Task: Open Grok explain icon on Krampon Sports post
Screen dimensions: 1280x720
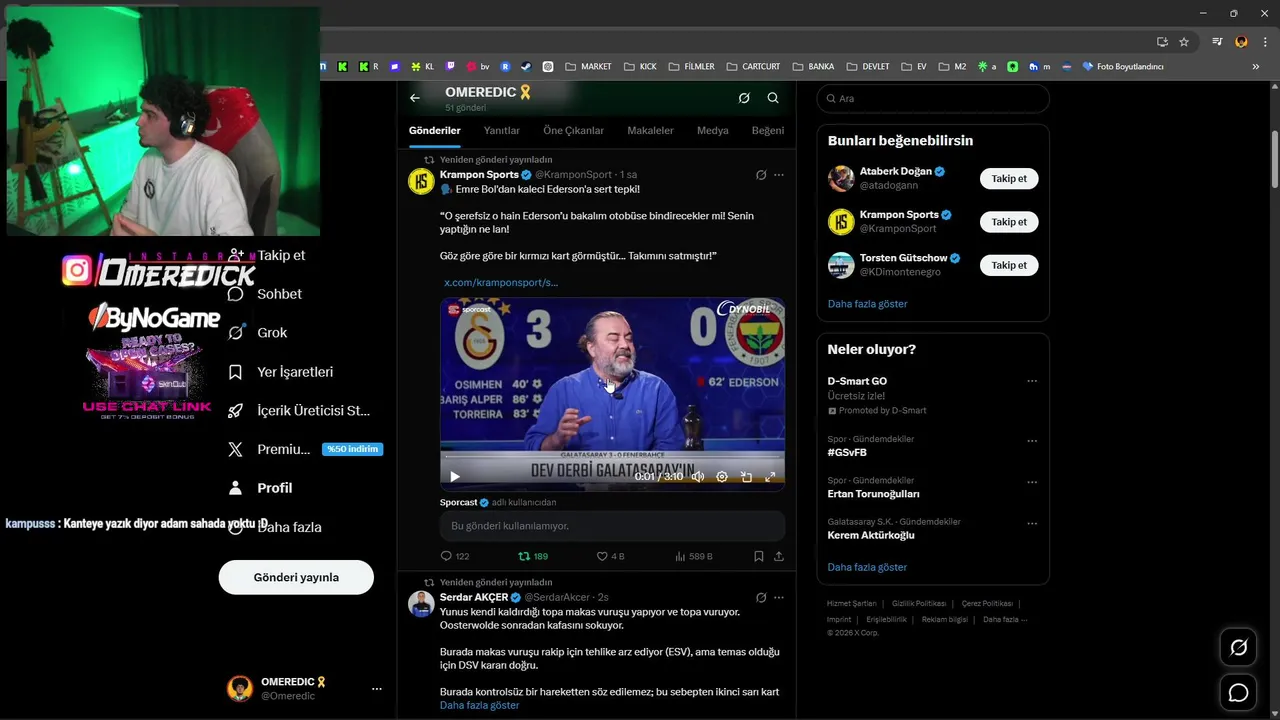Action: pyautogui.click(x=761, y=175)
